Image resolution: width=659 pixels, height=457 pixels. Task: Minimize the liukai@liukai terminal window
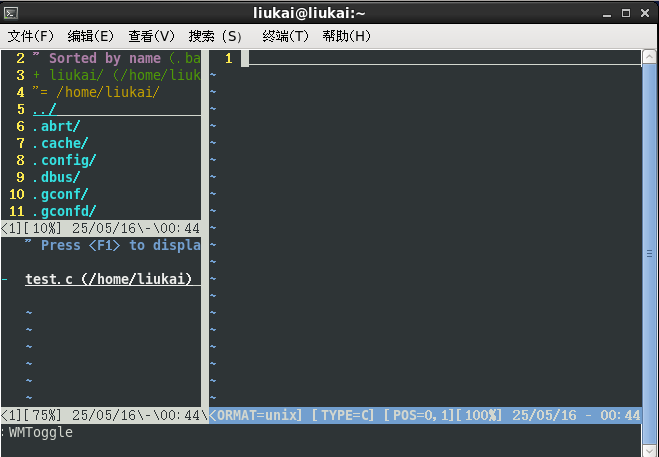point(606,14)
